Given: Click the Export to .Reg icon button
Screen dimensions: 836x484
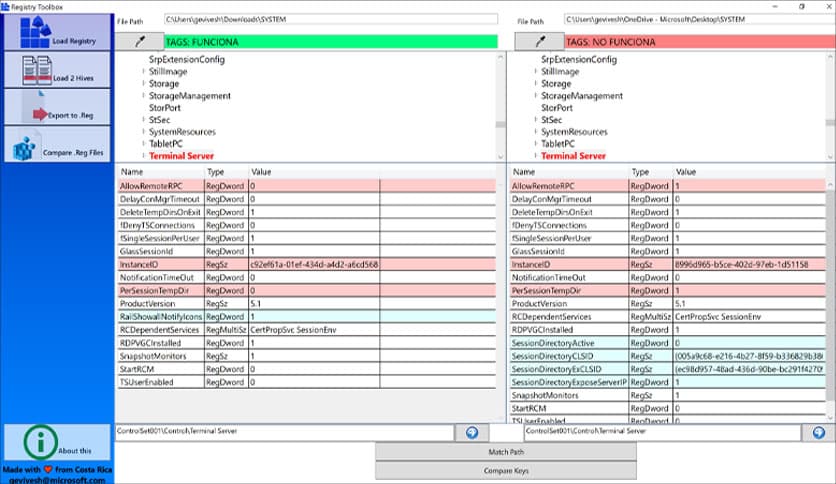Looking at the screenshot, I should point(57,107).
